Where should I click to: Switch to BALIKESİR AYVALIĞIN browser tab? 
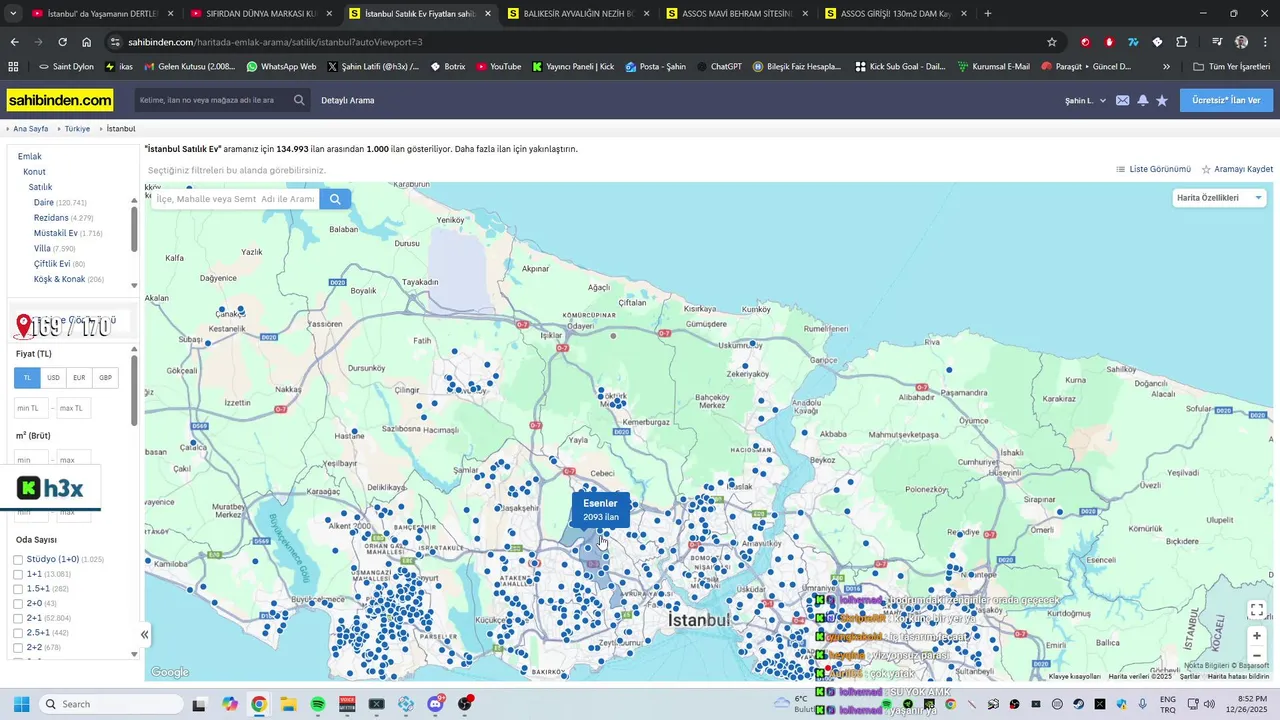pyautogui.click(x=576, y=14)
